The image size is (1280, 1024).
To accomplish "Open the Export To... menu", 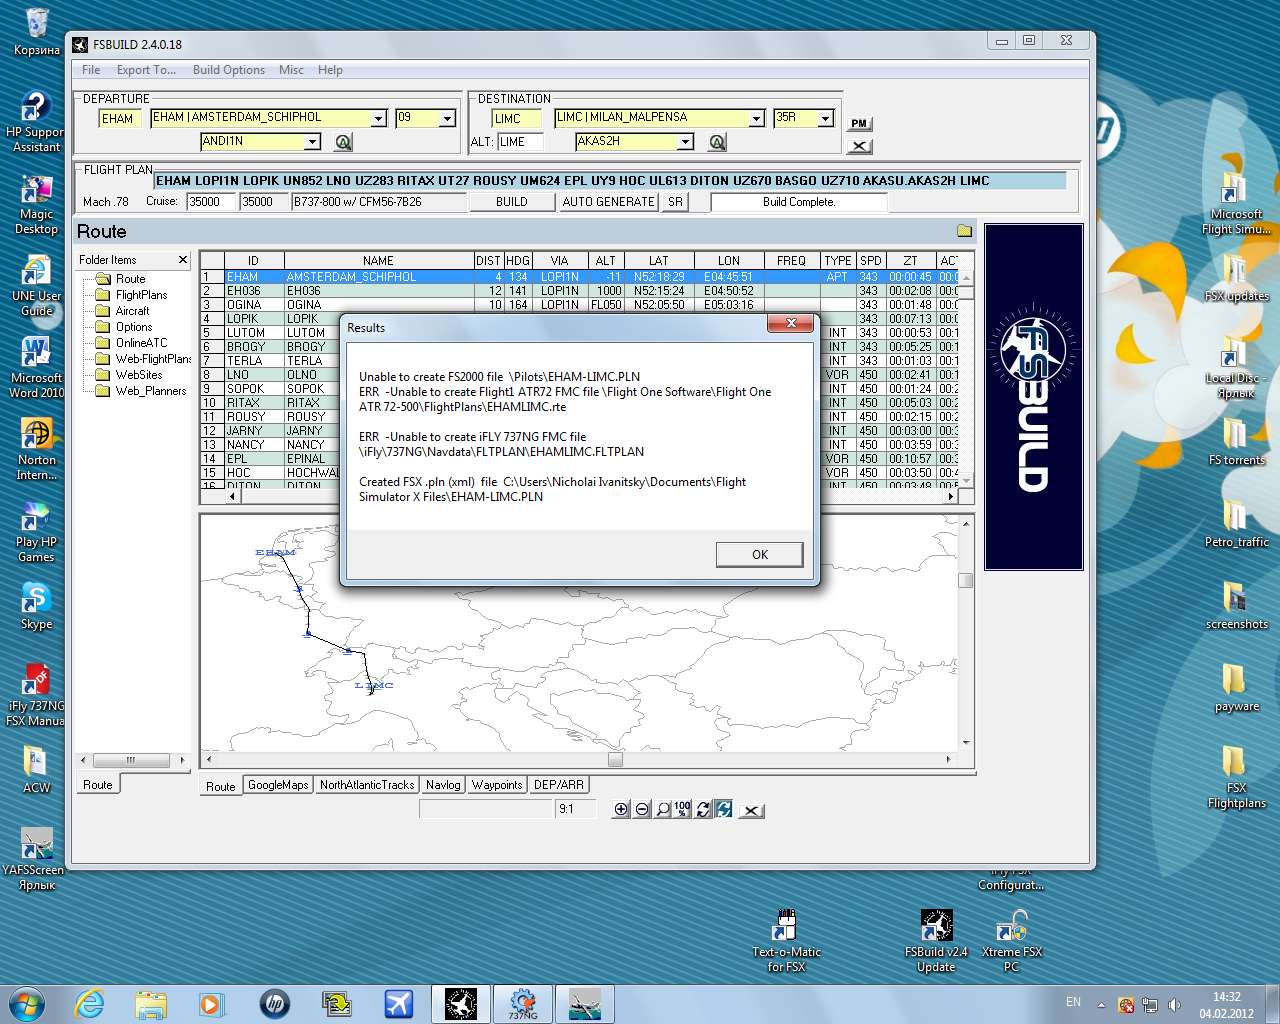I will 146,70.
